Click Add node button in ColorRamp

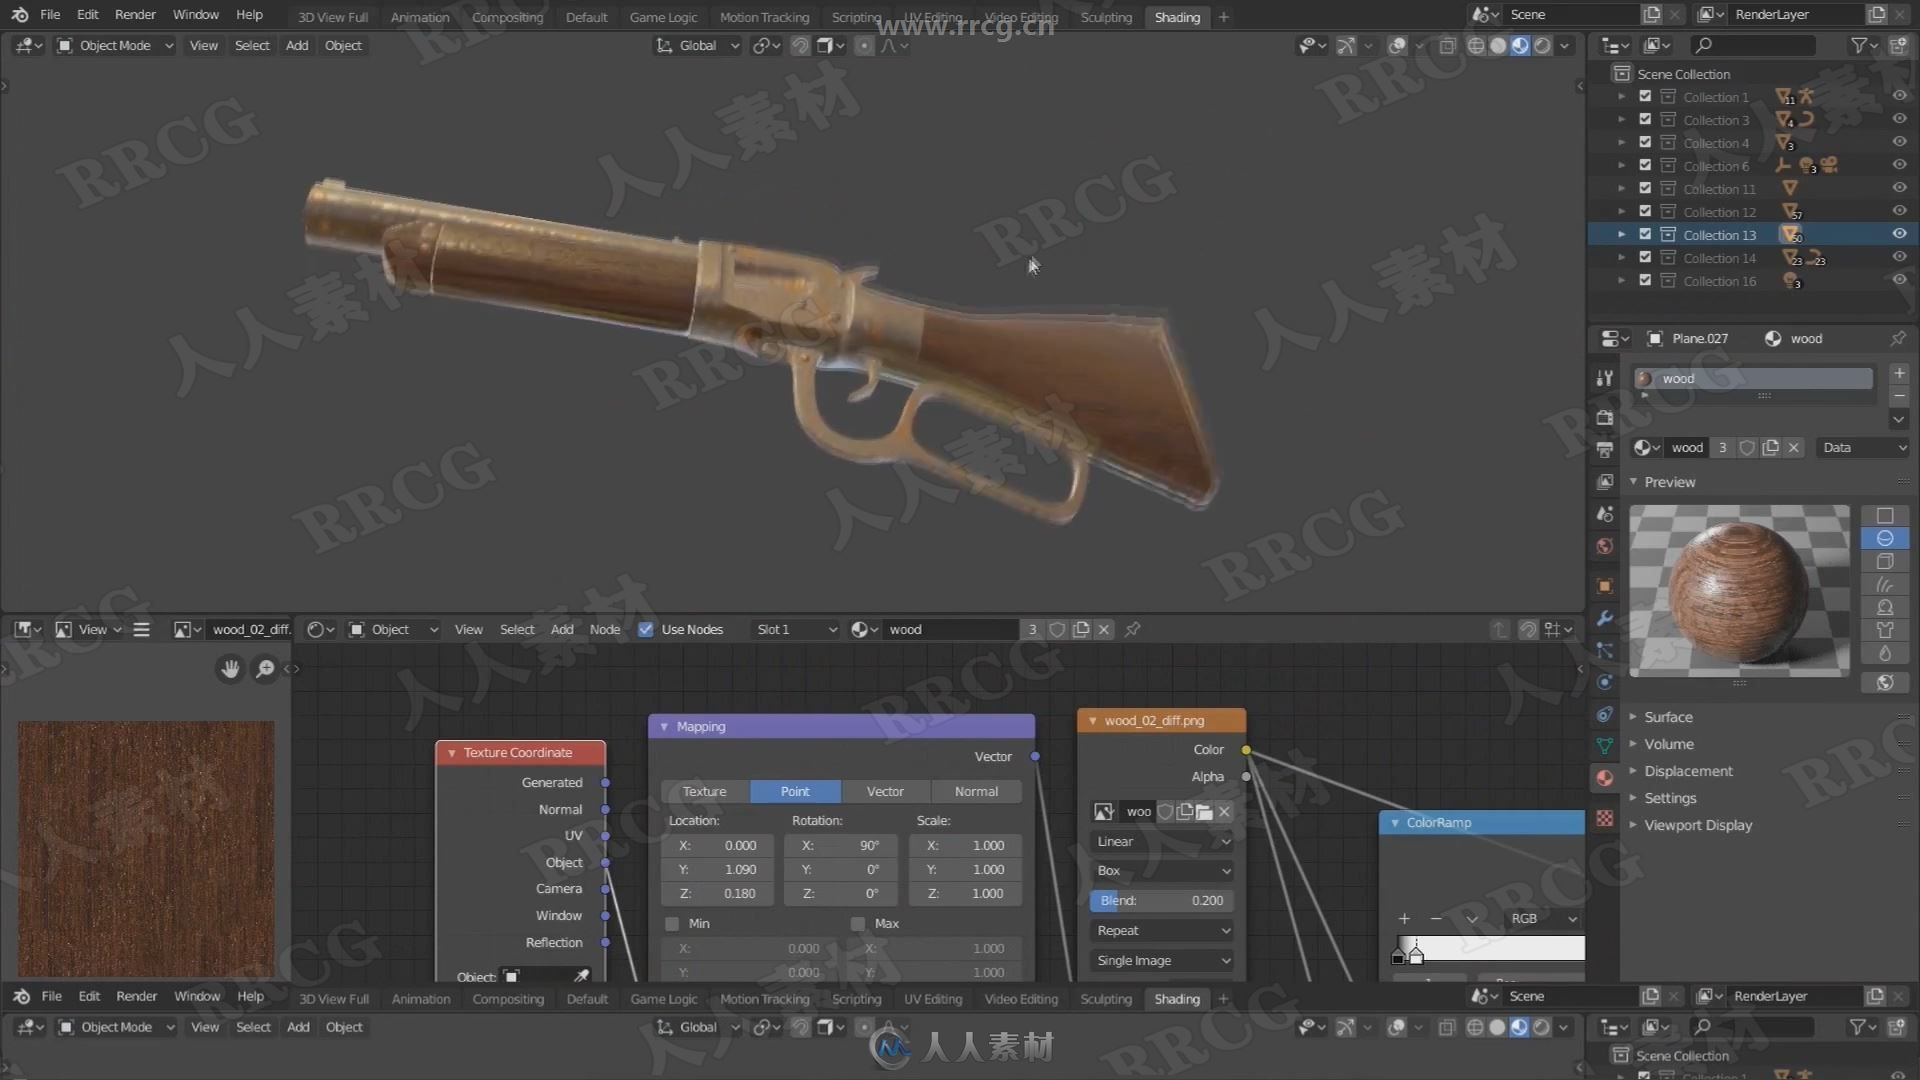click(1404, 916)
